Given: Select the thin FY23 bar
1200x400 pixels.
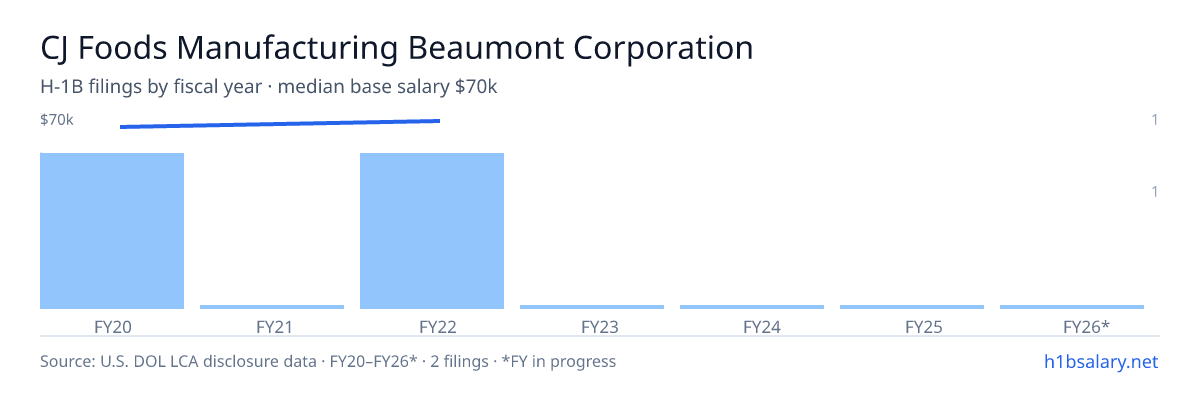Looking at the screenshot, I should 592,307.
